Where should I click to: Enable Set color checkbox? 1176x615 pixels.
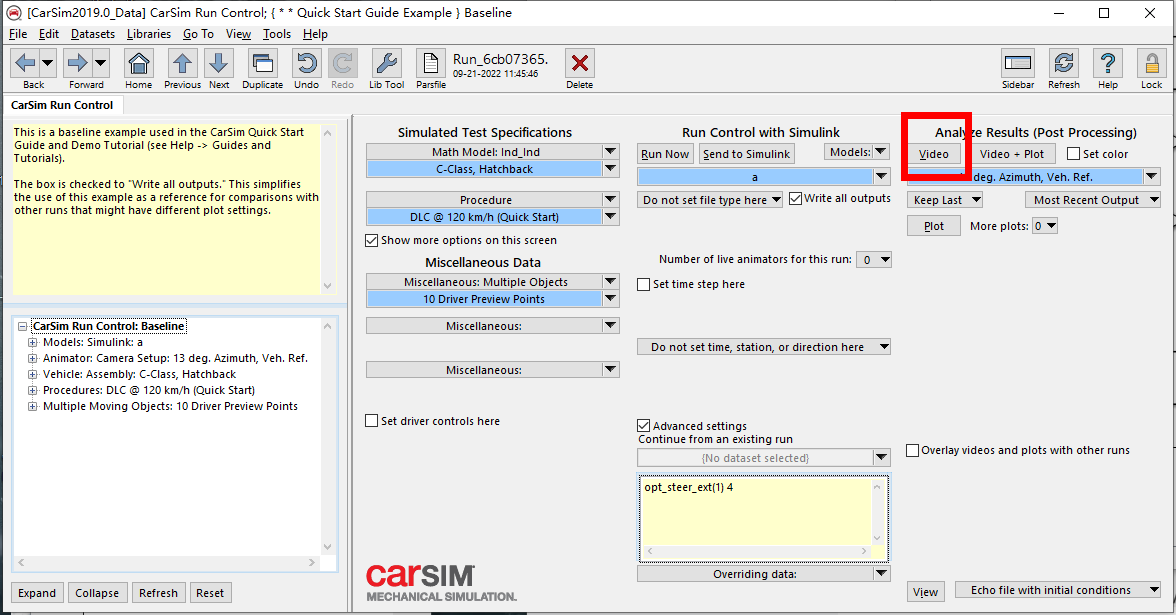click(1073, 154)
